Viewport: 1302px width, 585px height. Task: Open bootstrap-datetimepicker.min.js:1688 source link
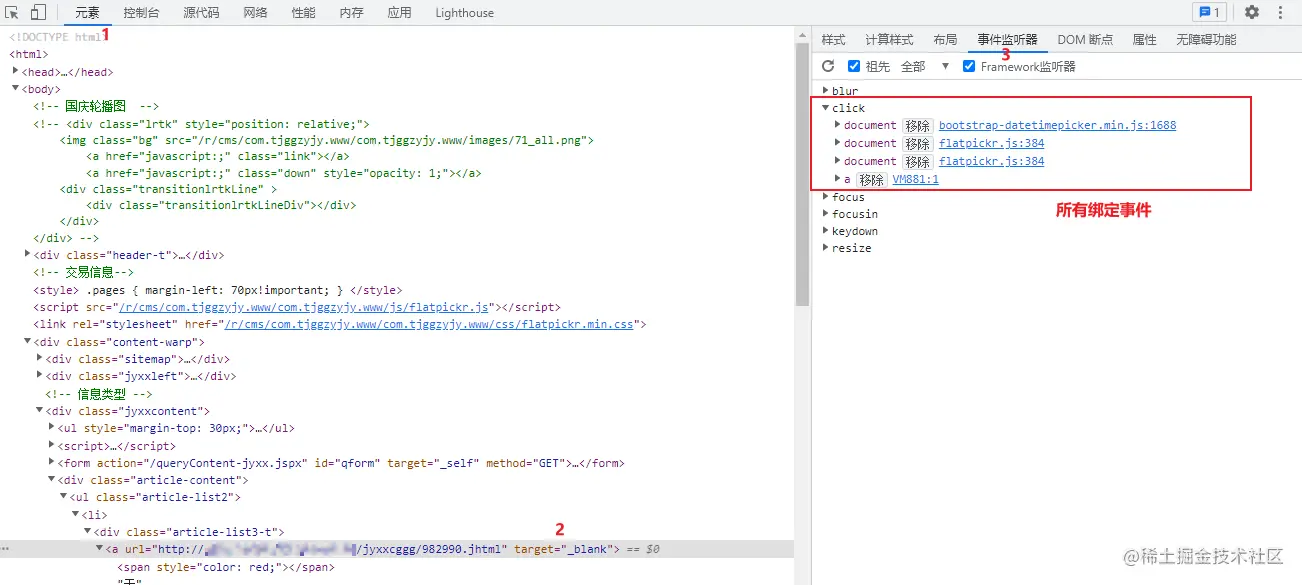(1057, 126)
